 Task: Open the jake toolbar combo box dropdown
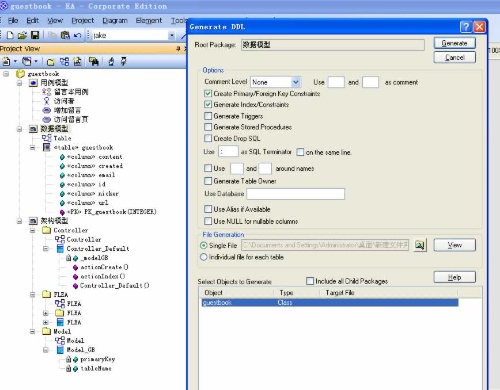(172, 35)
